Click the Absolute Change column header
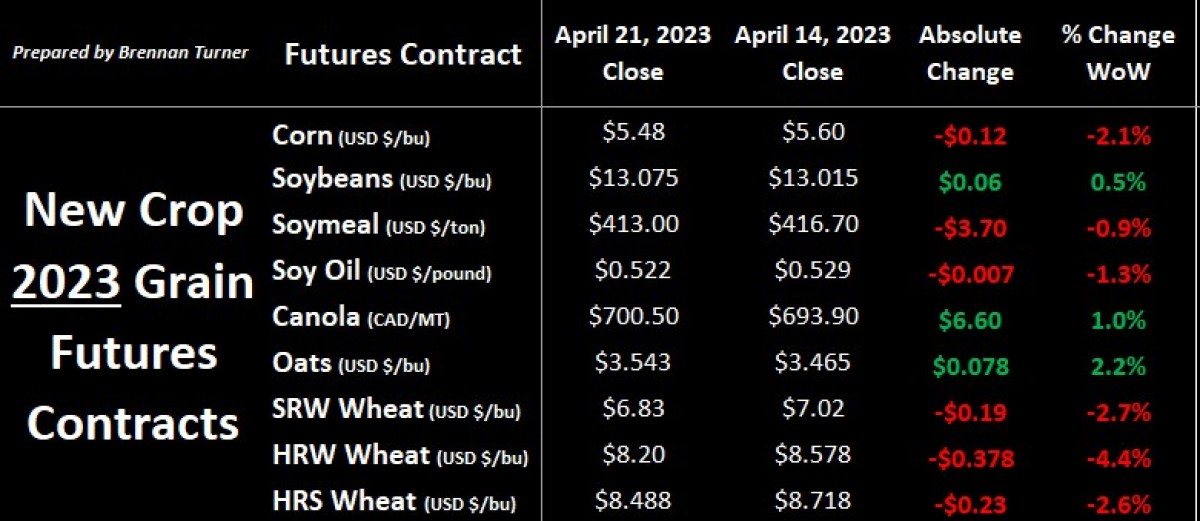The width and height of the screenshot is (1200, 521). [970, 53]
